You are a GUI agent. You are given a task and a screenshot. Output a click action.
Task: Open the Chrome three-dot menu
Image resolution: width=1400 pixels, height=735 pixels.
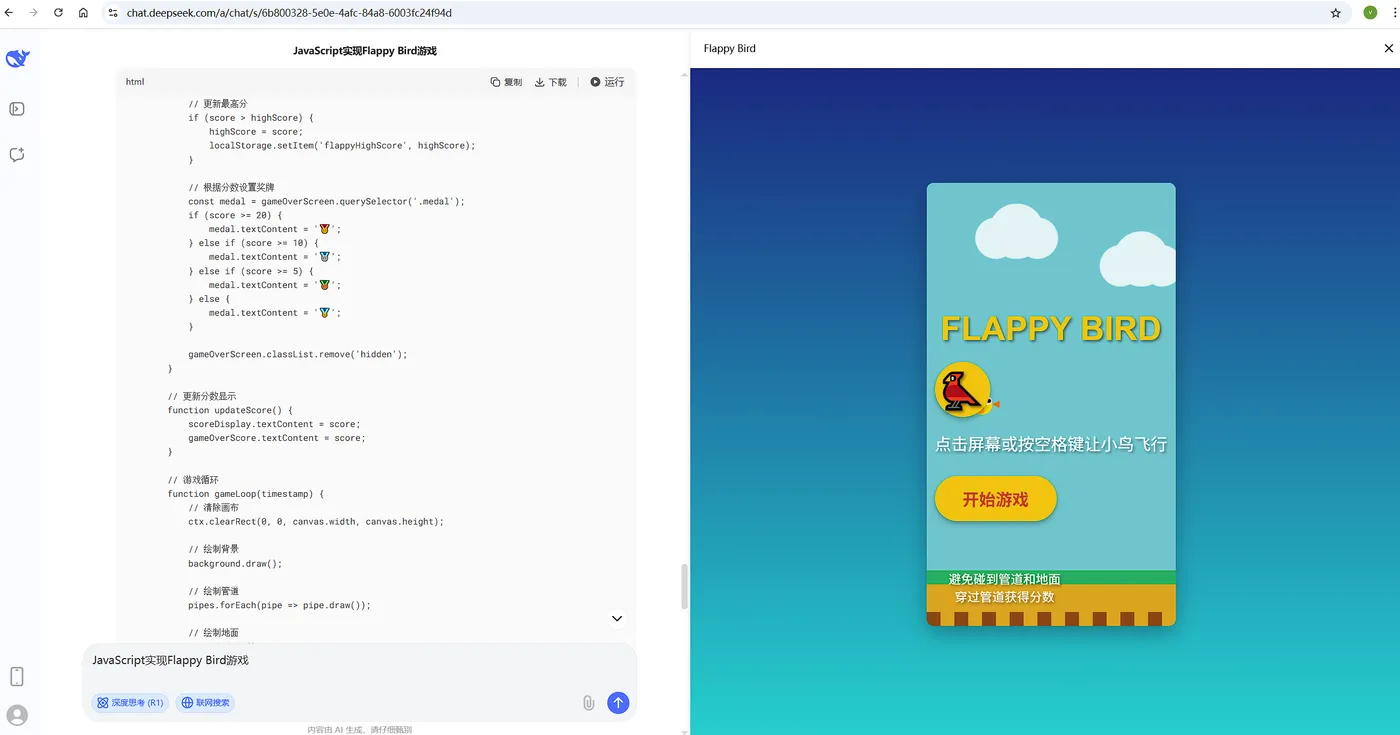[1392, 13]
